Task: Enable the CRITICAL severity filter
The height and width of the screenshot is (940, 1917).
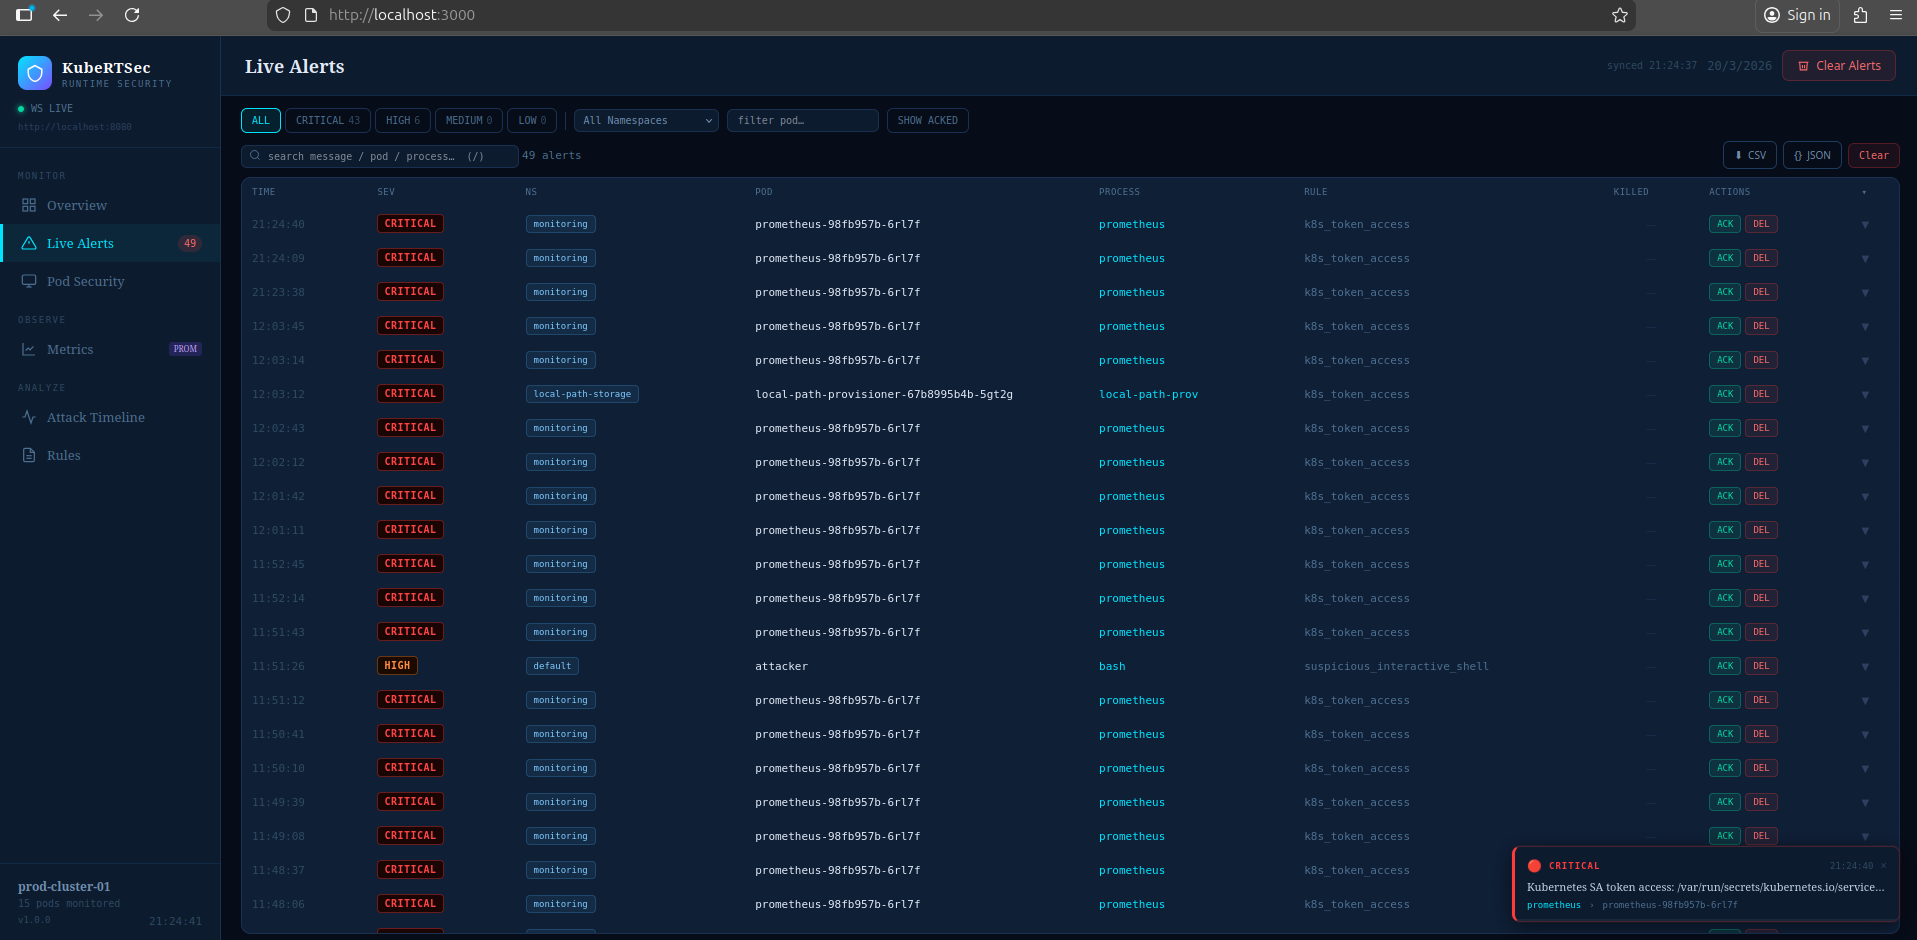Action: tap(327, 120)
